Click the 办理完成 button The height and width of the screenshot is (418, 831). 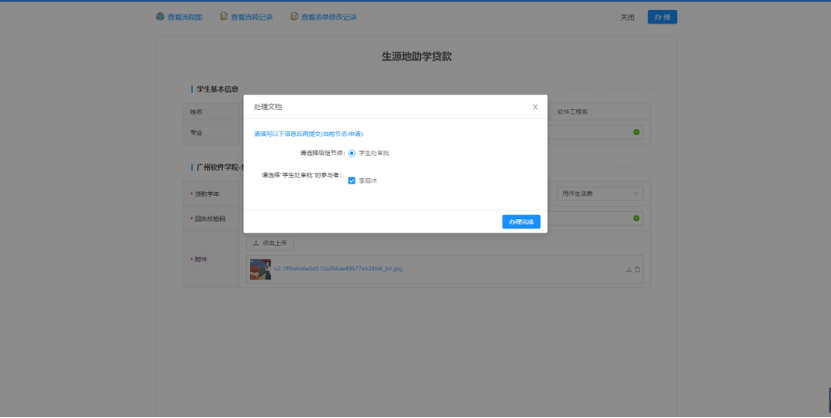521,222
